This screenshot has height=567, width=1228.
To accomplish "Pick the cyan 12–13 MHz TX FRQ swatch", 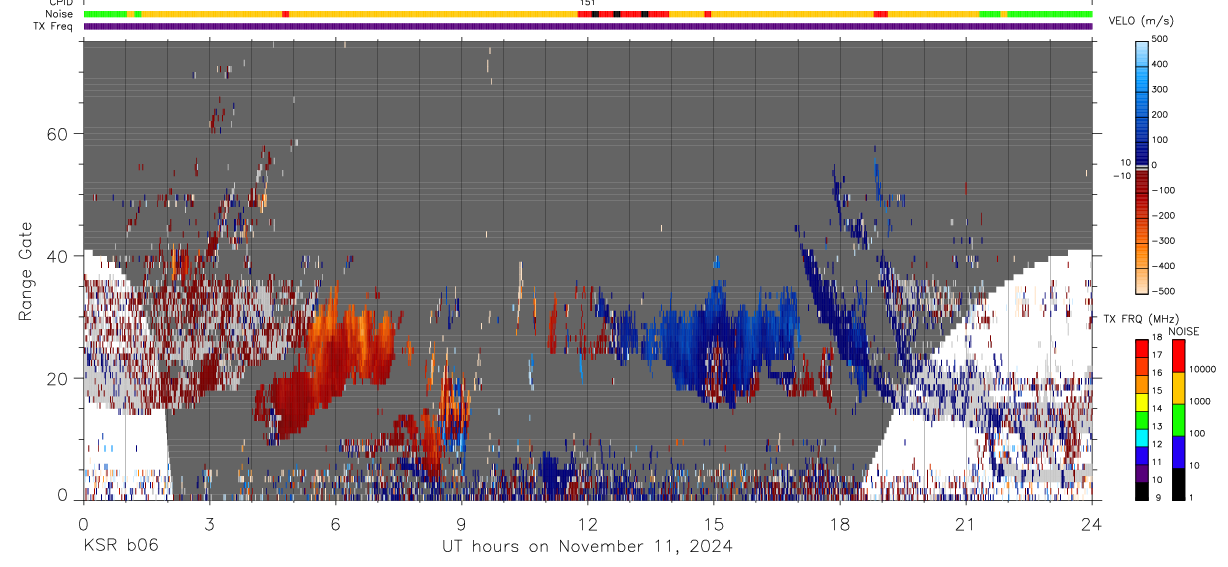I will coord(1142,436).
